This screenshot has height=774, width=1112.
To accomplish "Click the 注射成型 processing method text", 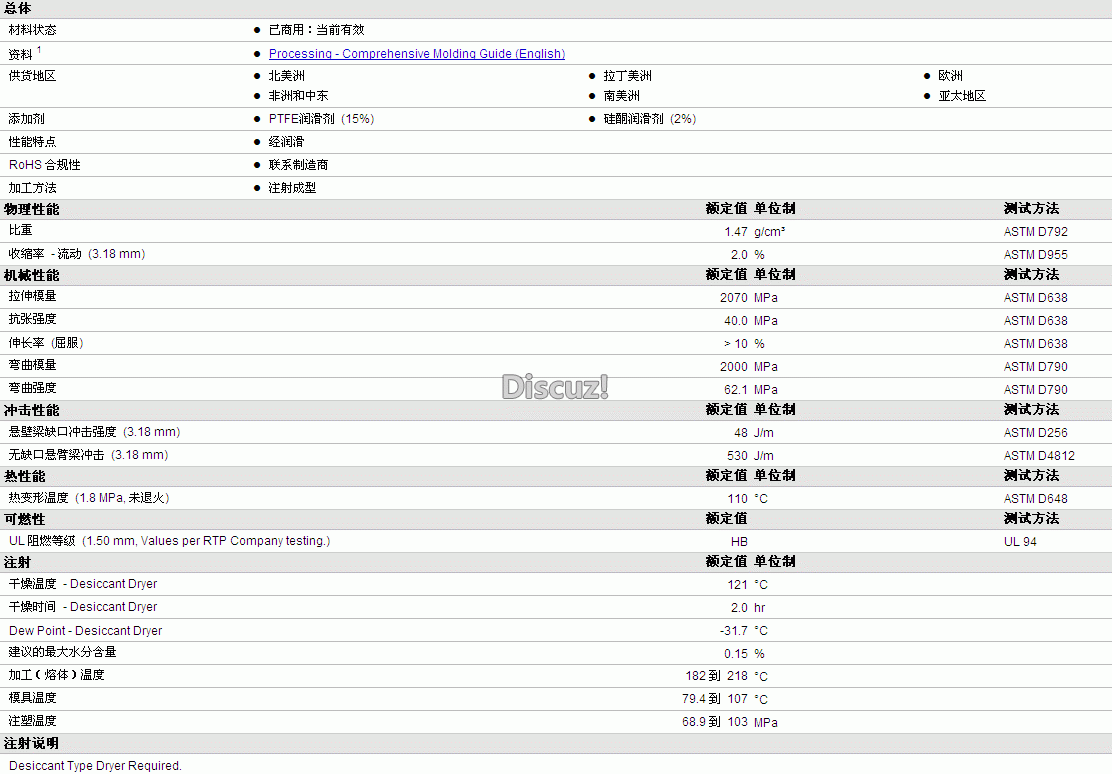I will [x=292, y=188].
